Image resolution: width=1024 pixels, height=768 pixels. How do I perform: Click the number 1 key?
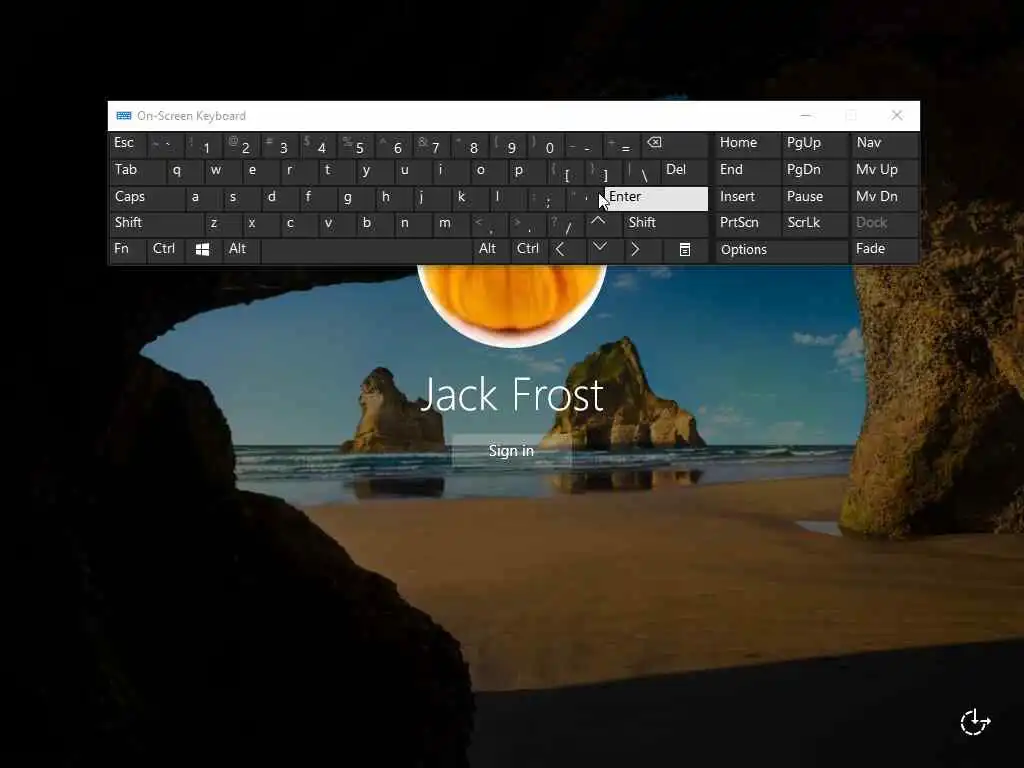pyautogui.click(x=203, y=145)
